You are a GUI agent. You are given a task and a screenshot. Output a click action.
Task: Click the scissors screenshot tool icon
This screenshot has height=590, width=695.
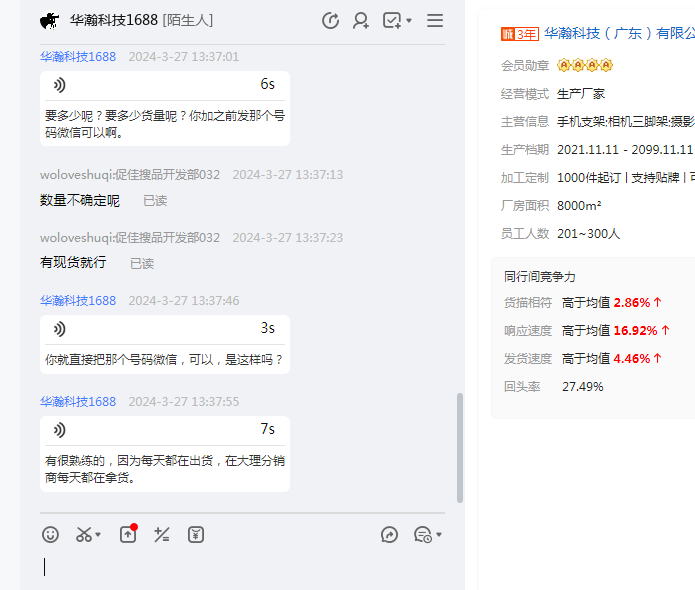[x=84, y=535]
